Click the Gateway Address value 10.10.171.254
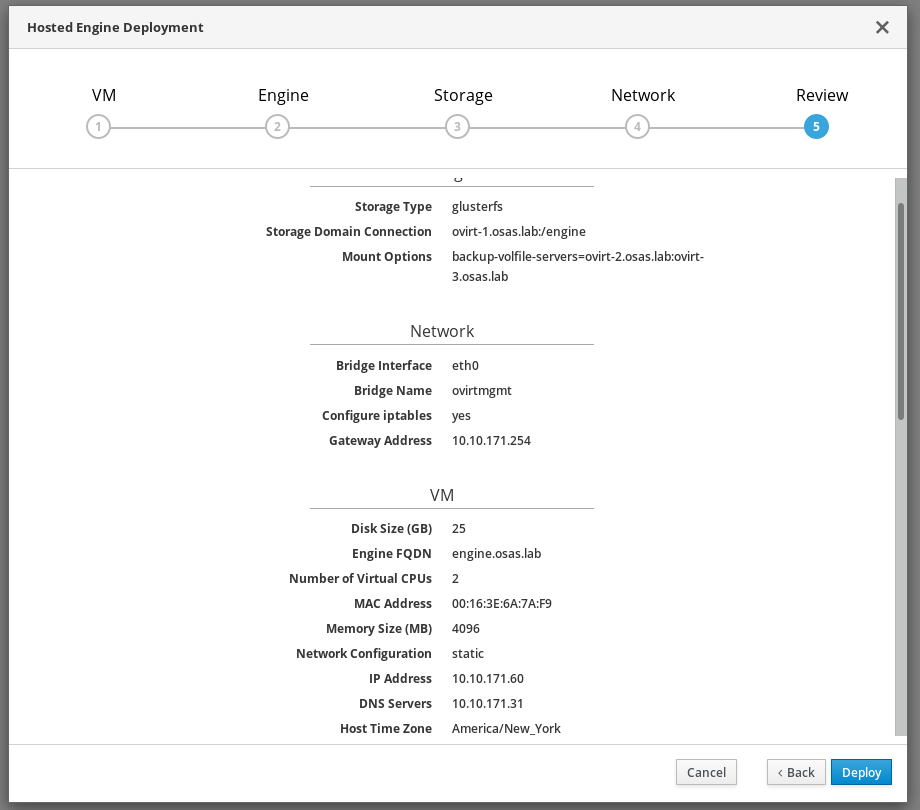Image resolution: width=920 pixels, height=810 pixels. tap(491, 441)
